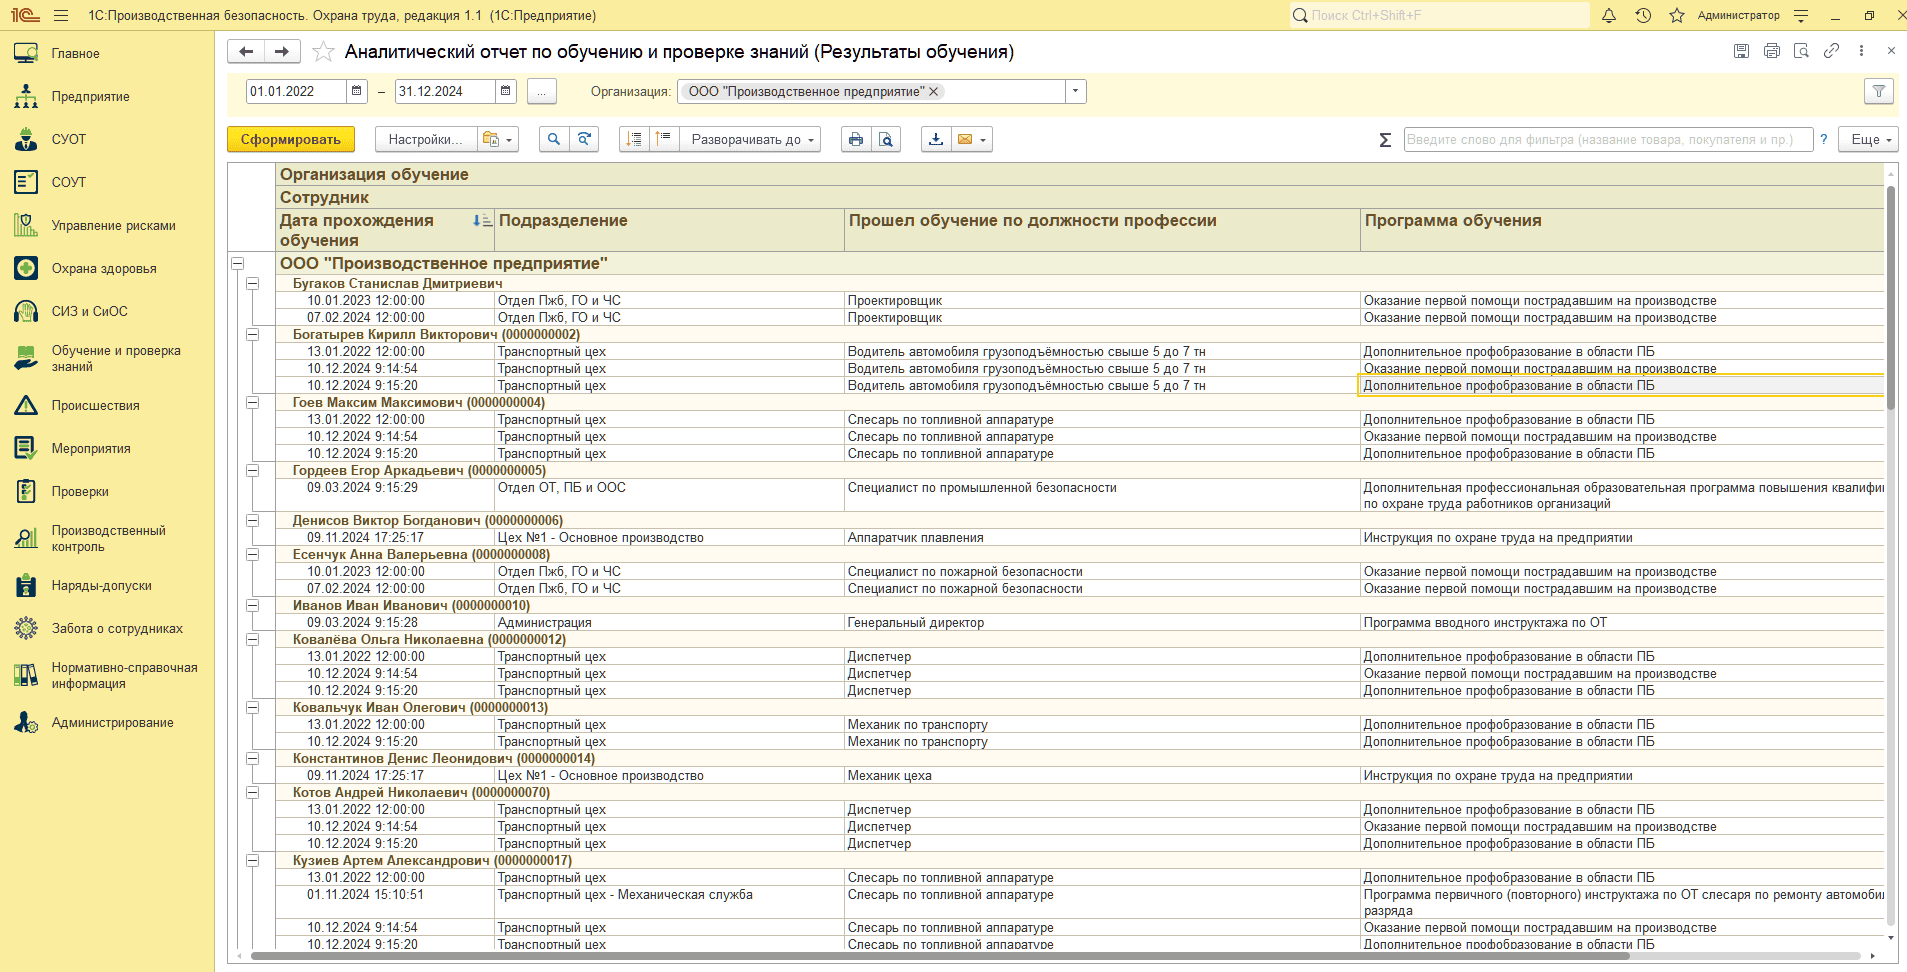Viewport: 1907px width, 972px height.
Task: Open the Главное section
Action: click(107, 54)
